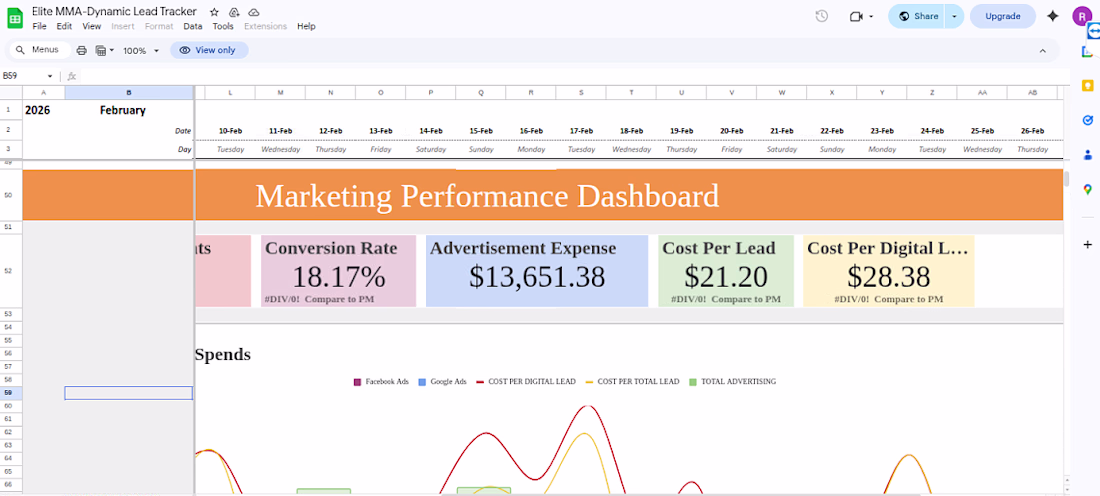This screenshot has width=1100, height=496.
Task: Search the Menus box
Action: click(x=41, y=50)
